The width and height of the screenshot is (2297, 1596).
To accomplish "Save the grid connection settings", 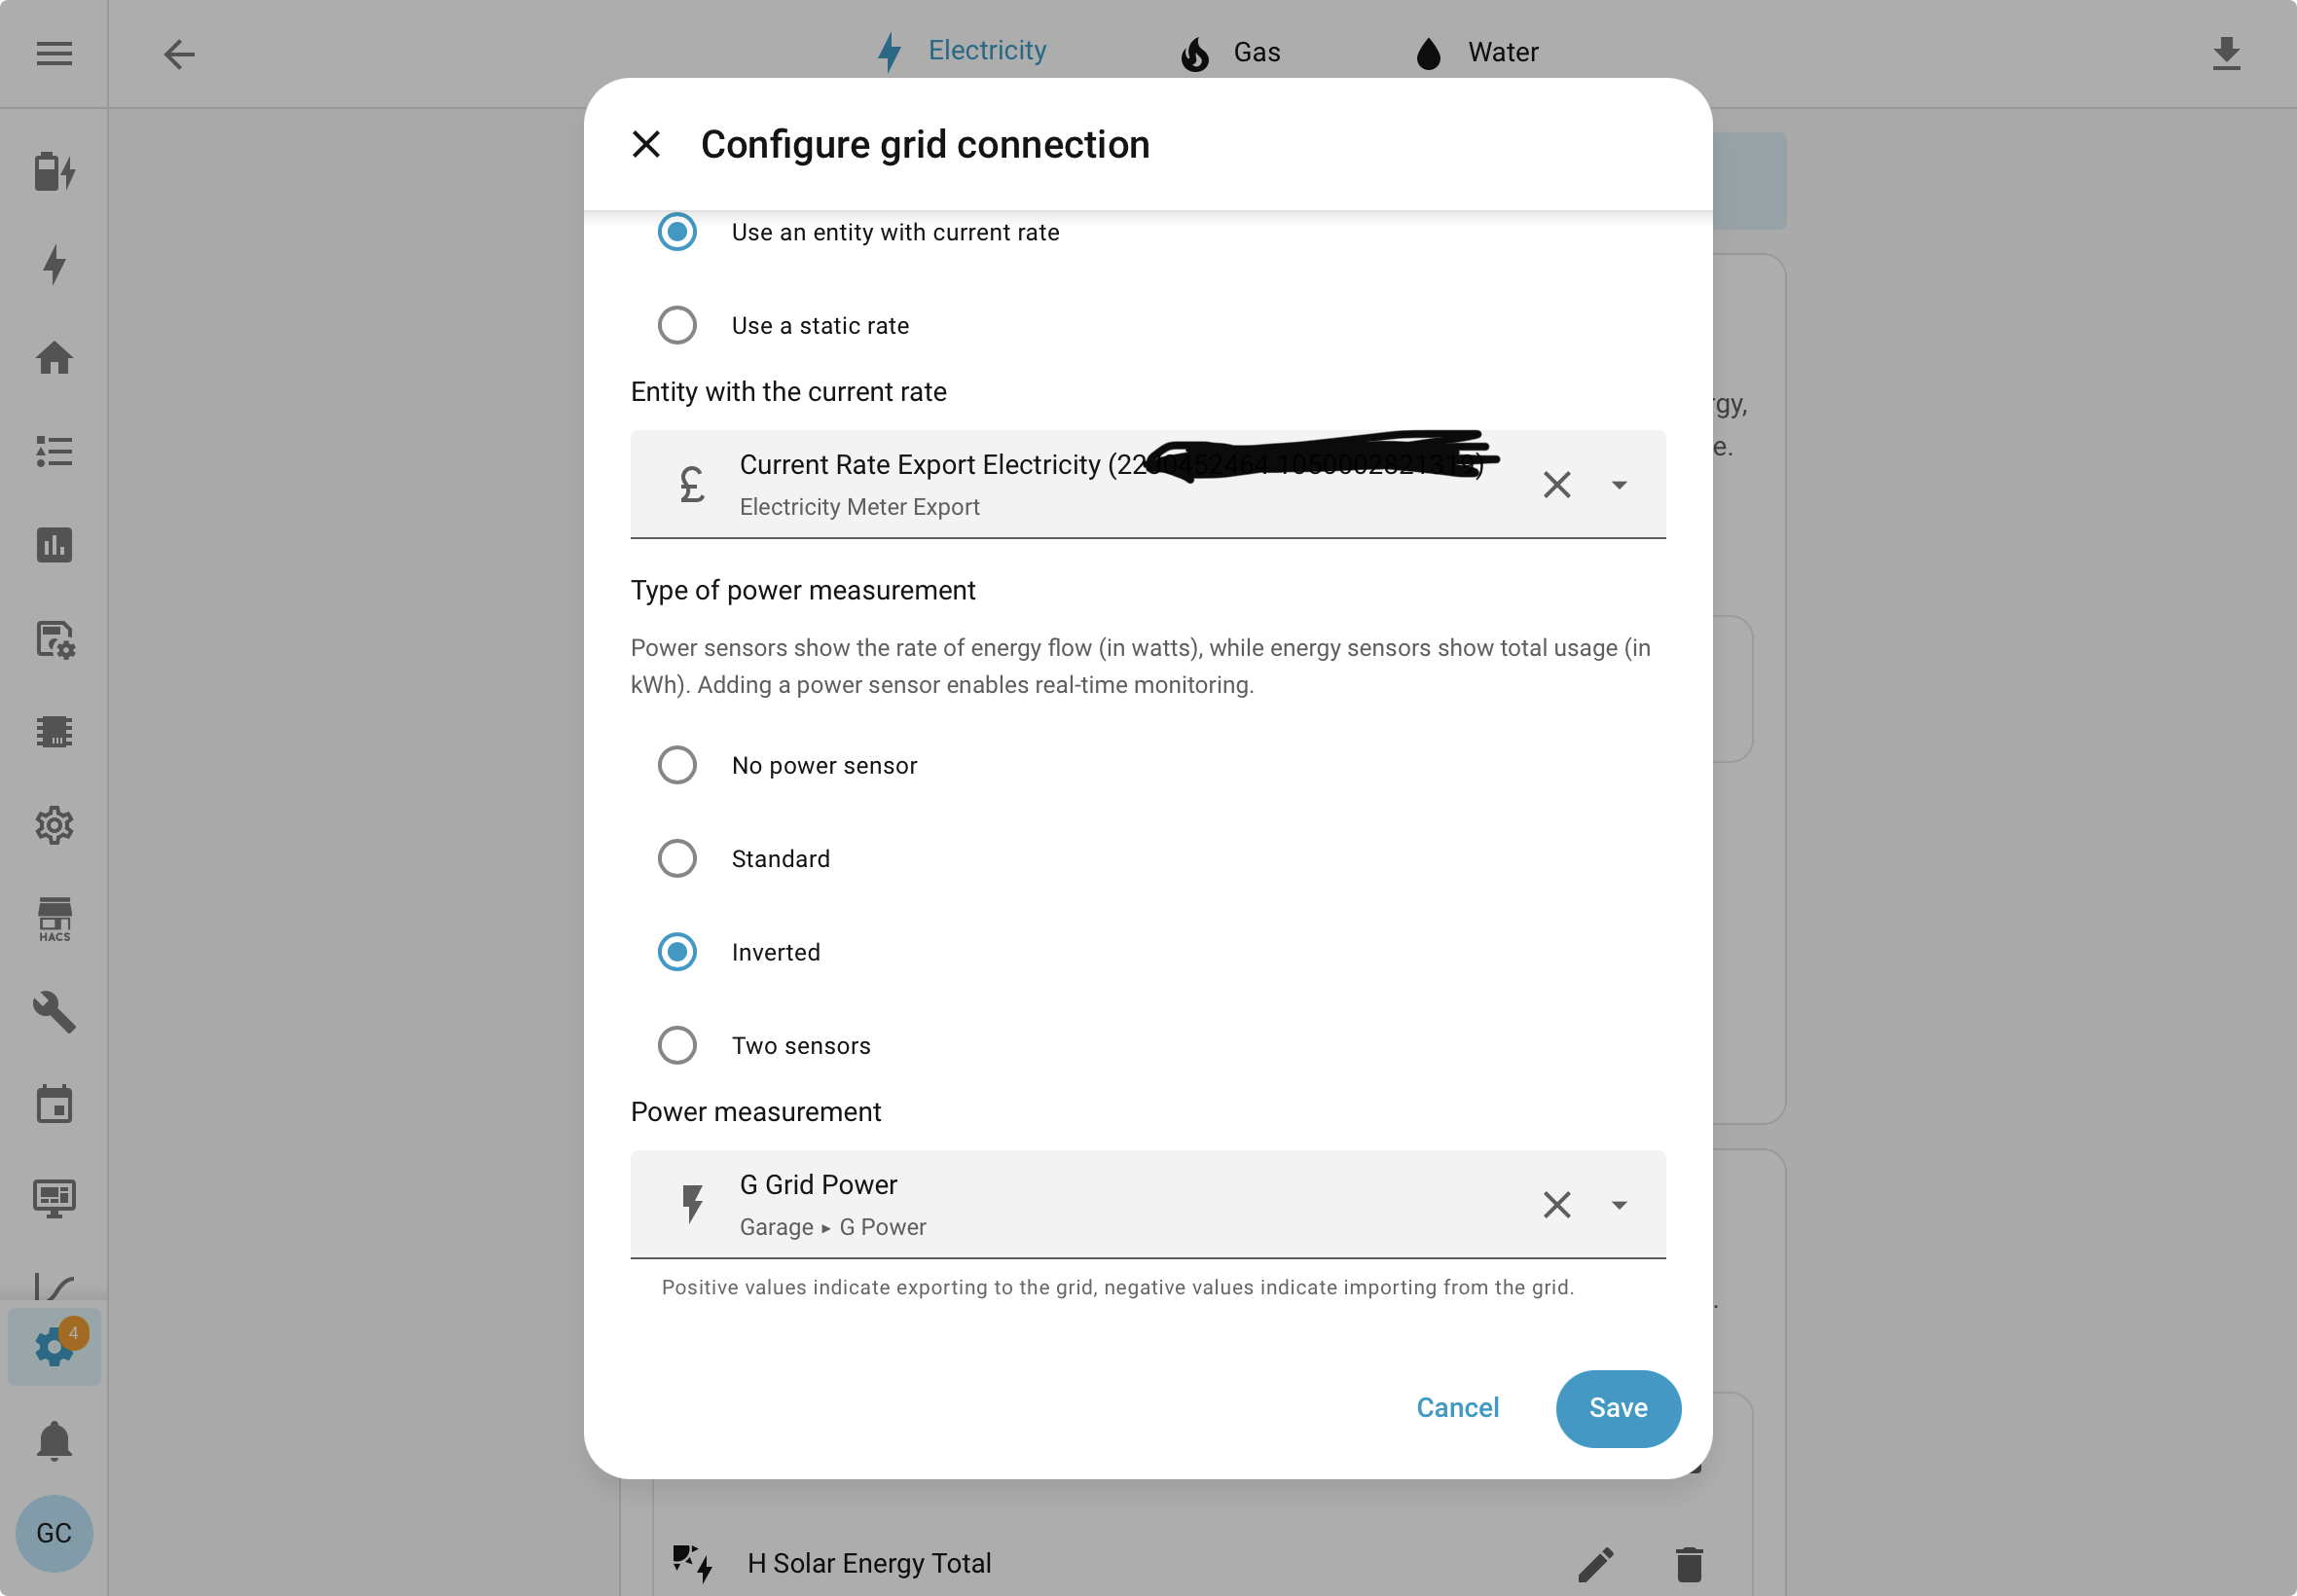I will 1618,1408.
